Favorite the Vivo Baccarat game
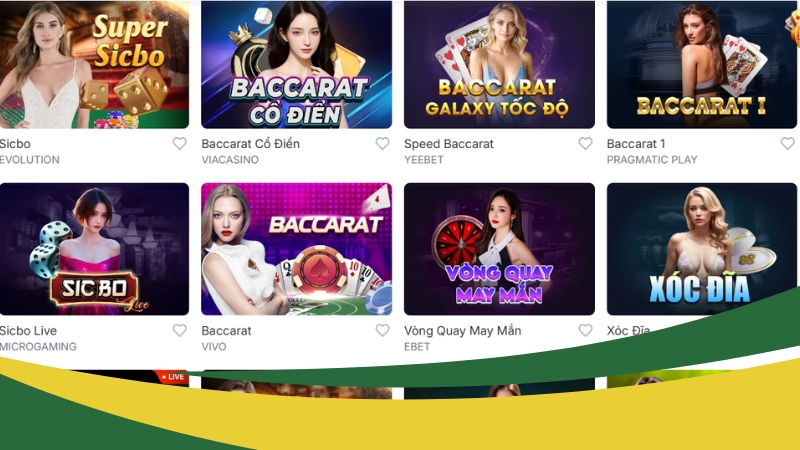Screen dimensions: 800x450 [x=382, y=331]
